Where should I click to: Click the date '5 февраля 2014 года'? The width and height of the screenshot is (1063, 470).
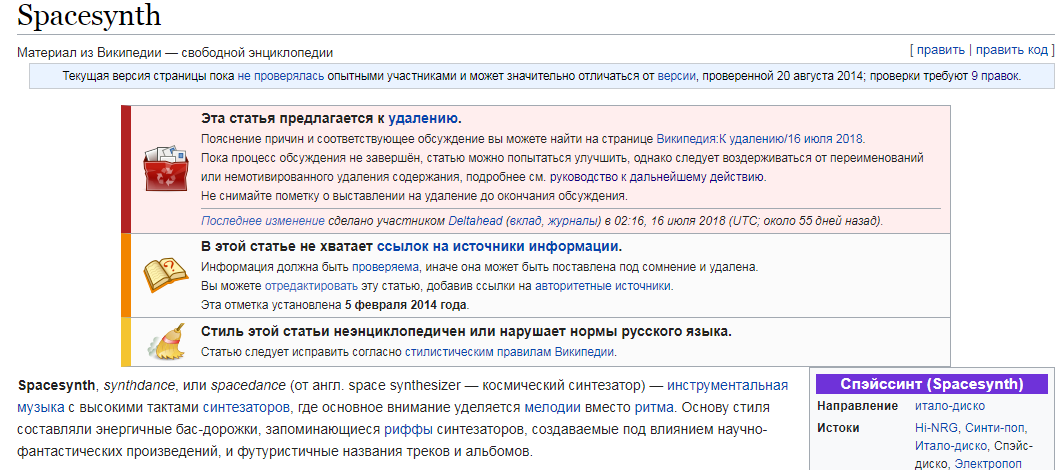pyautogui.click(x=405, y=305)
